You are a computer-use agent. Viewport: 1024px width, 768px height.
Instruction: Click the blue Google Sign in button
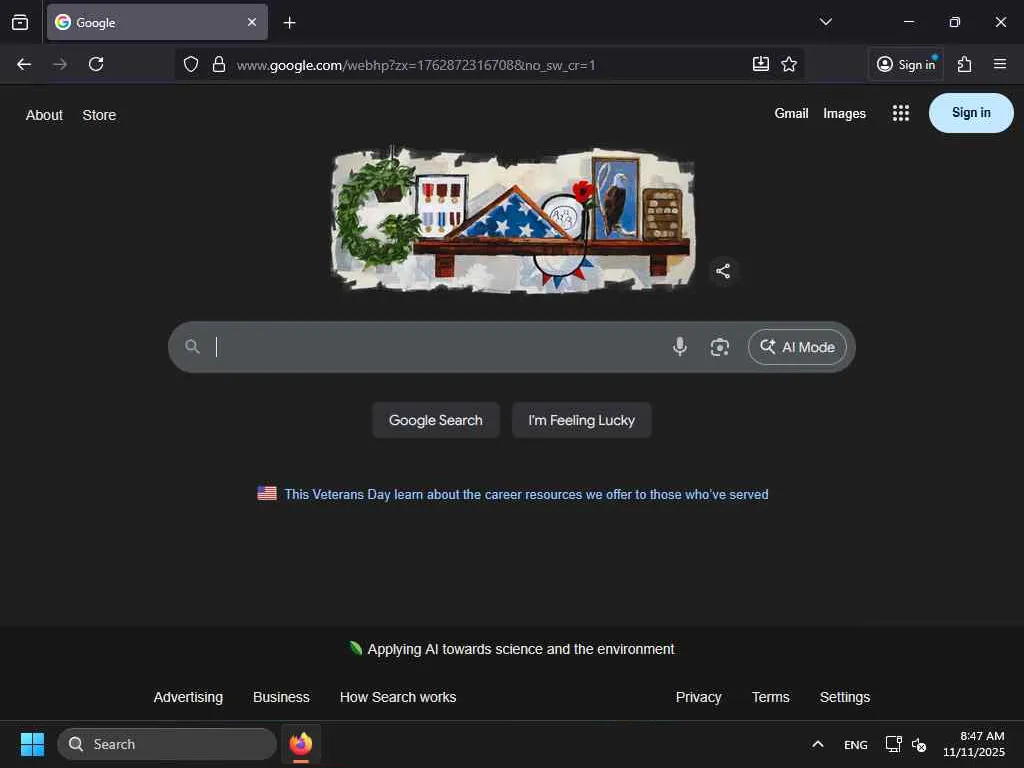coord(971,113)
